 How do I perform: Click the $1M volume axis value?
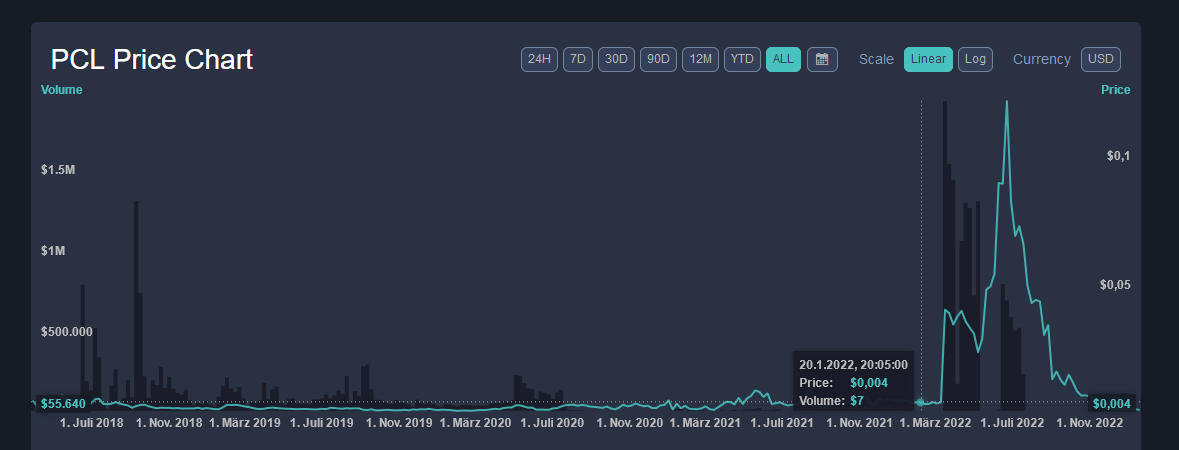click(53, 251)
